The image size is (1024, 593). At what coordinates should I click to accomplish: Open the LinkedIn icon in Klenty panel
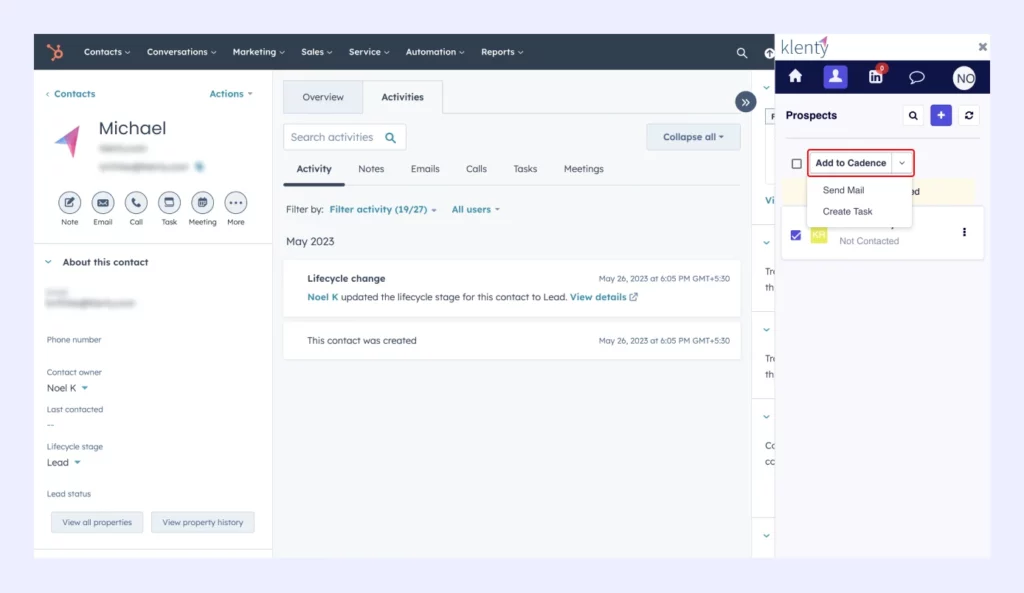(875, 77)
